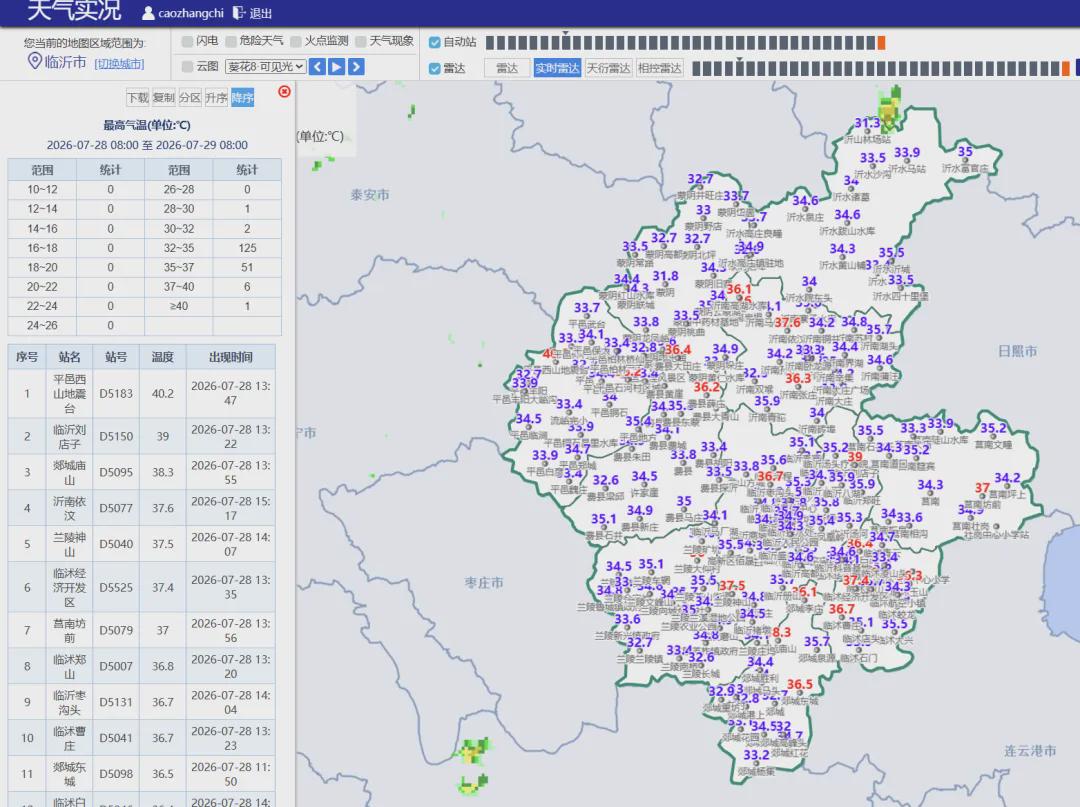Click the 日照市 label on the map
The width and height of the screenshot is (1080, 807).
(1017, 351)
